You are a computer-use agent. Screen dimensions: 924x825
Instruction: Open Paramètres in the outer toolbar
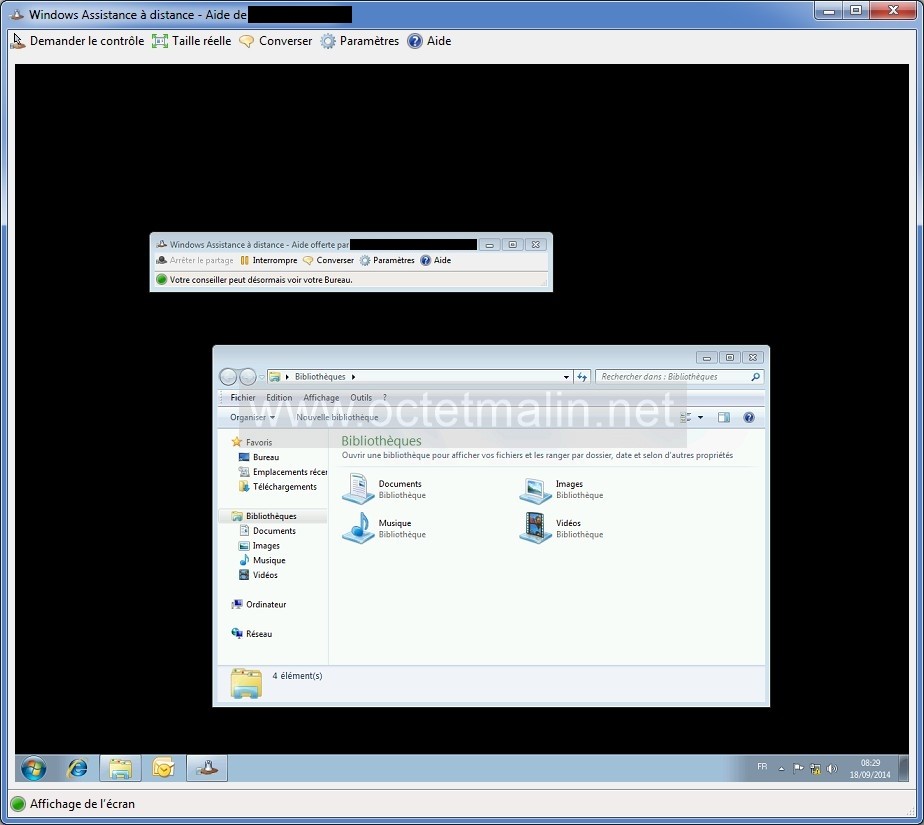(359, 41)
